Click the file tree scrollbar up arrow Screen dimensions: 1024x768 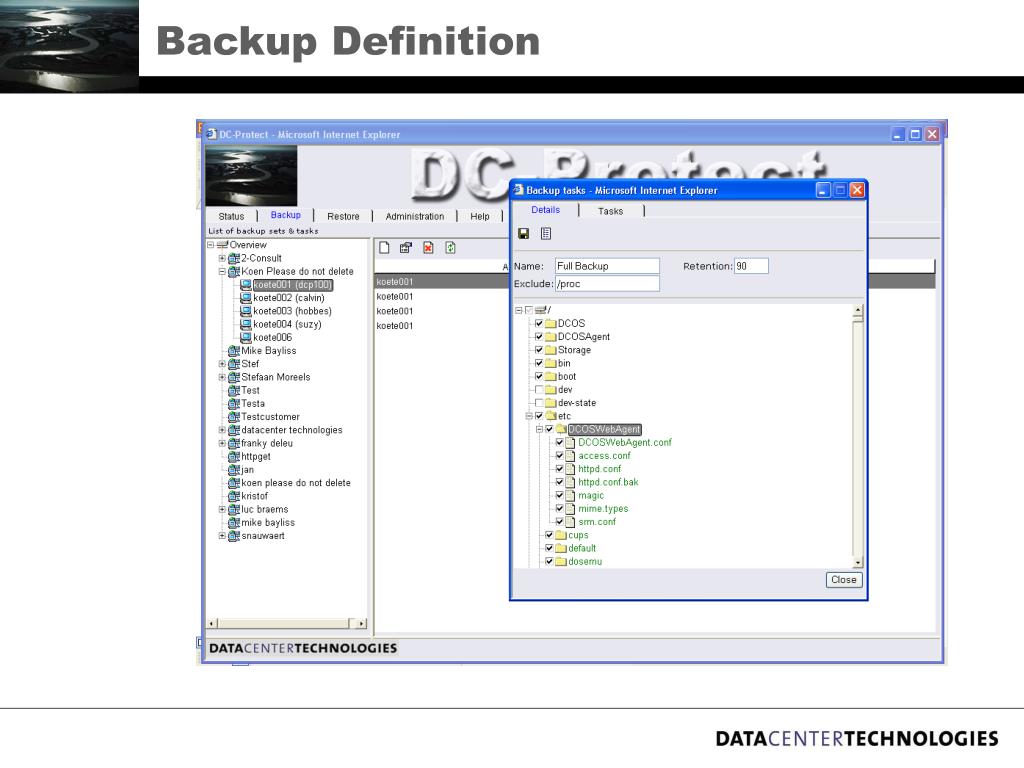click(x=857, y=310)
